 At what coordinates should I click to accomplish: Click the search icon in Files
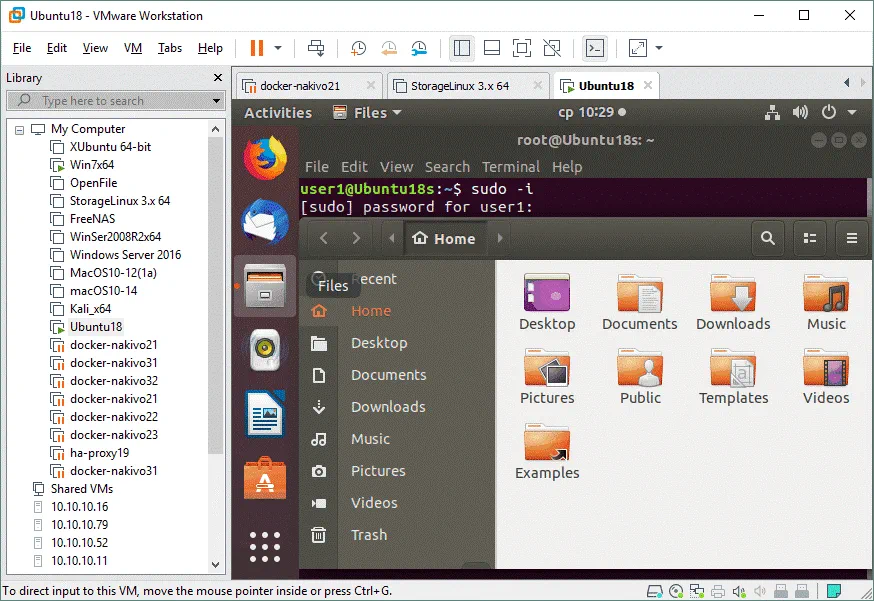767,238
